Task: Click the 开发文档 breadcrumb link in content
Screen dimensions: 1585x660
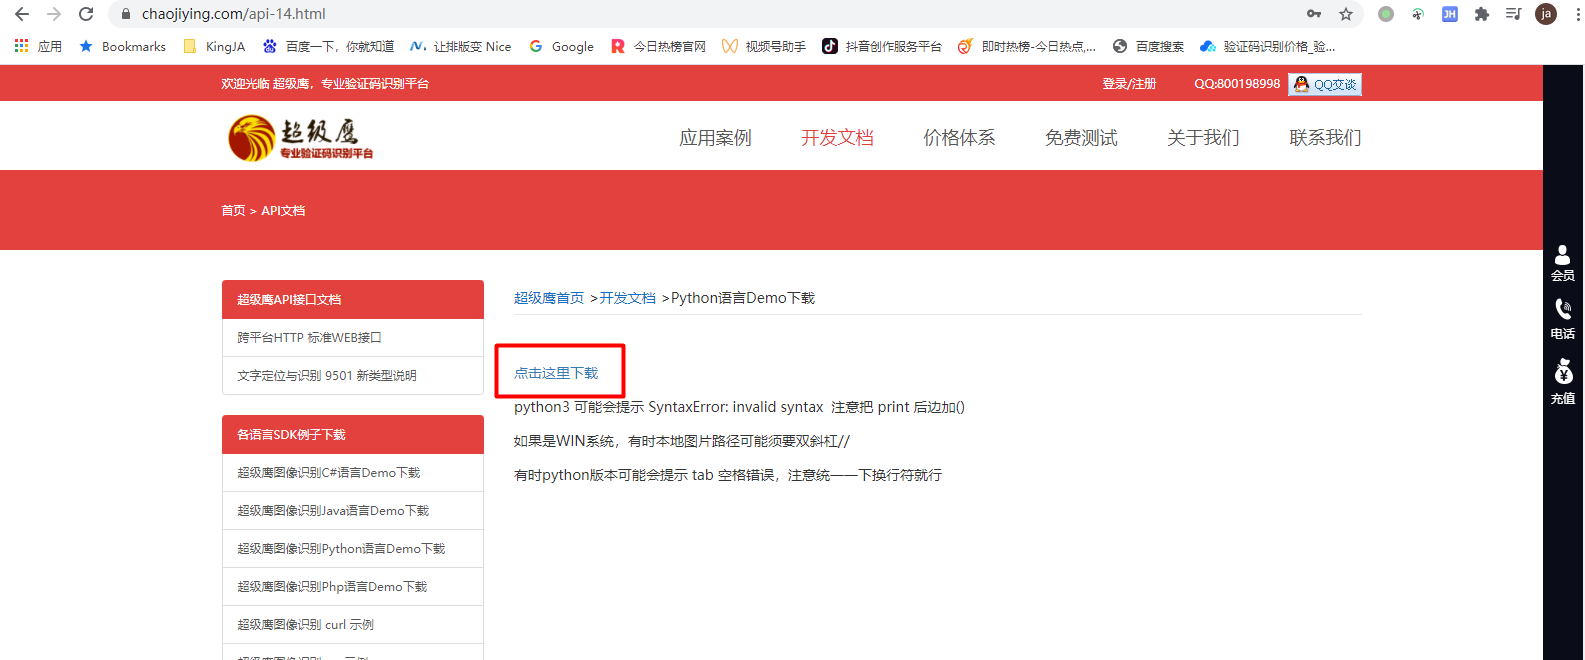Action: tap(627, 298)
